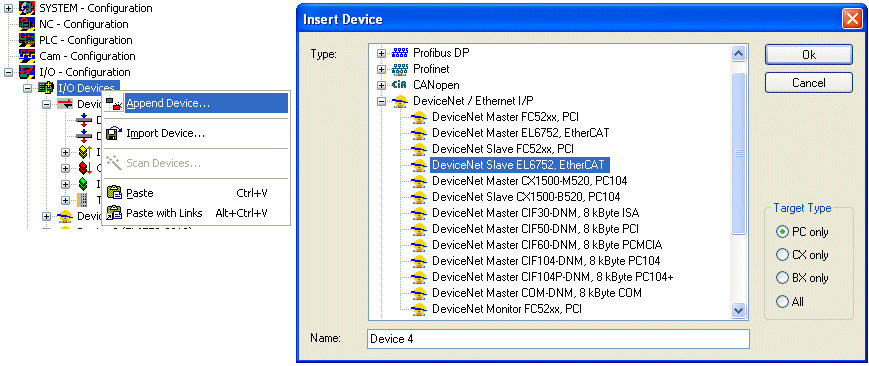Click icon beside DeviceNet Slave CX1500-B520
Viewport: 869px width, 366px height.
coord(420,197)
